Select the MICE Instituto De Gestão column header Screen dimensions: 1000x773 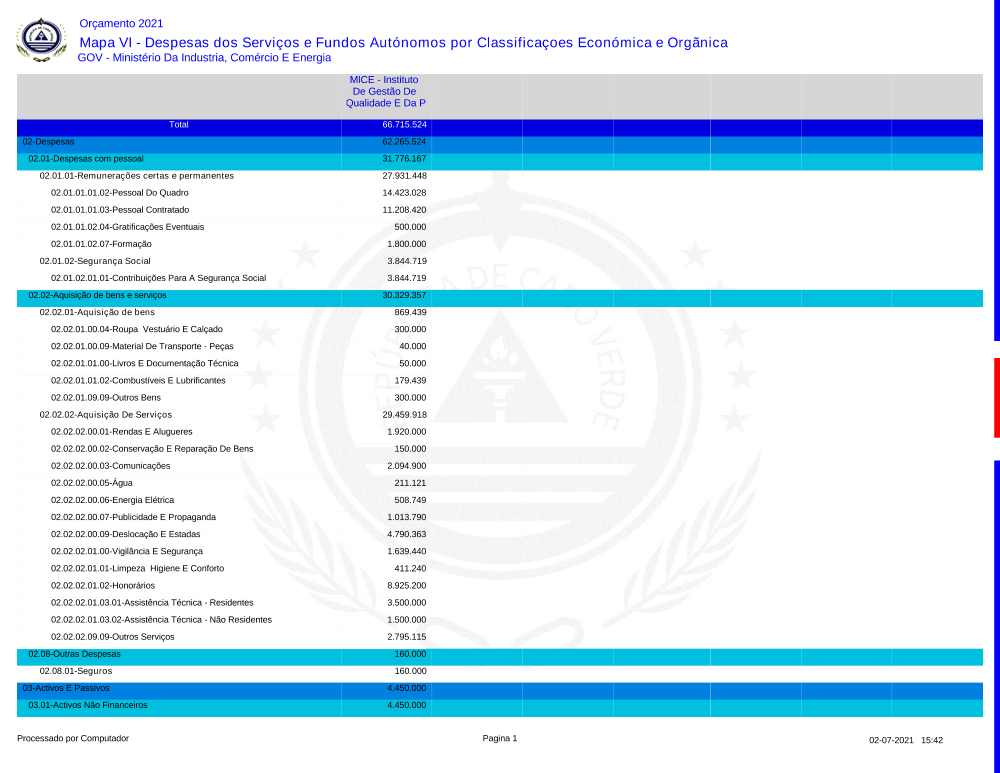pos(384,91)
